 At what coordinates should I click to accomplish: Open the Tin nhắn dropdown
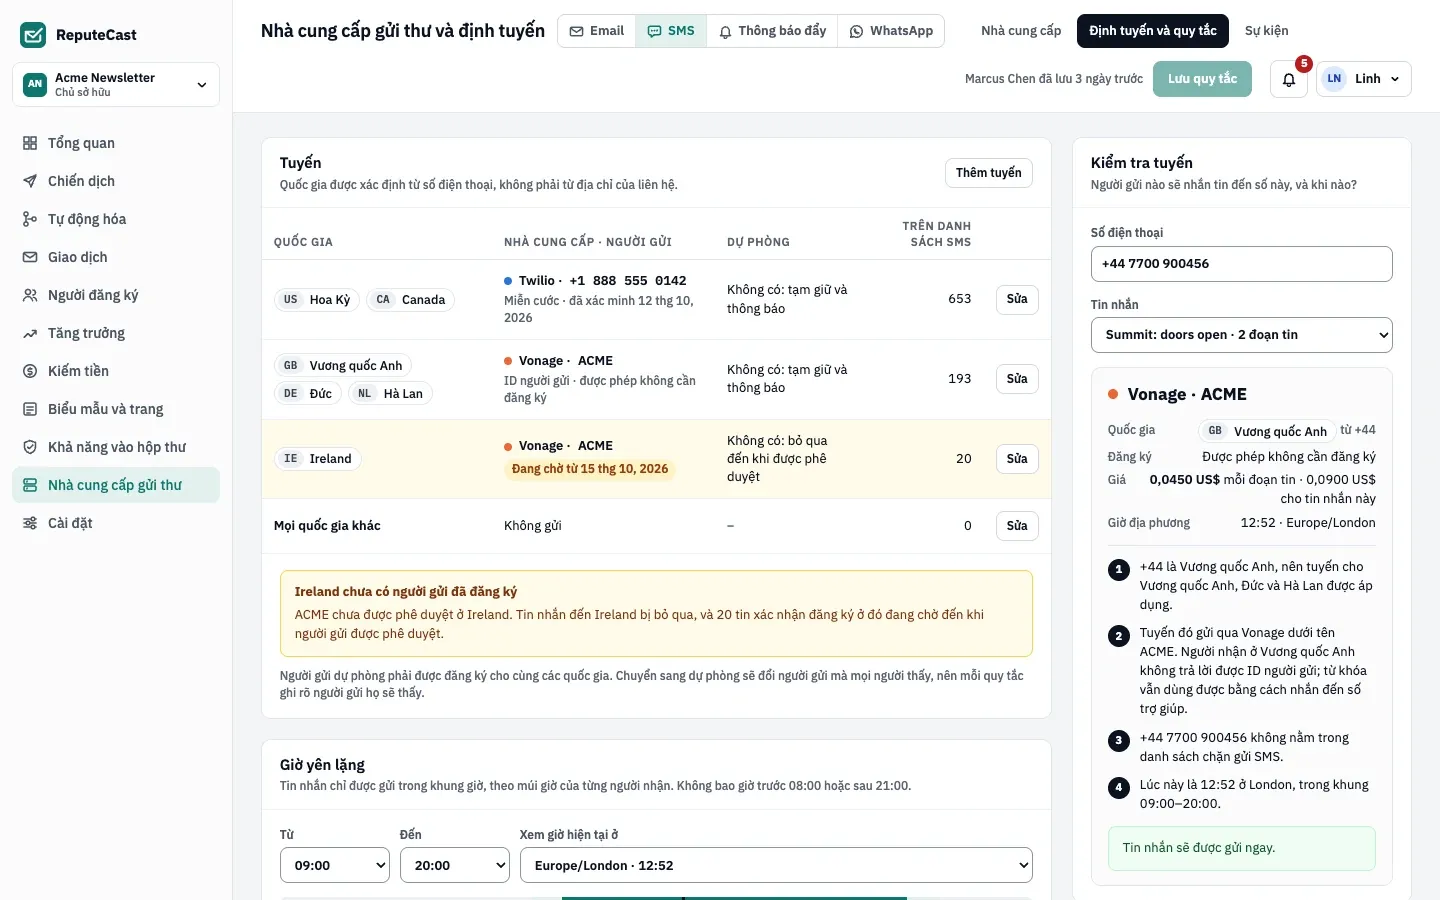(1241, 335)
